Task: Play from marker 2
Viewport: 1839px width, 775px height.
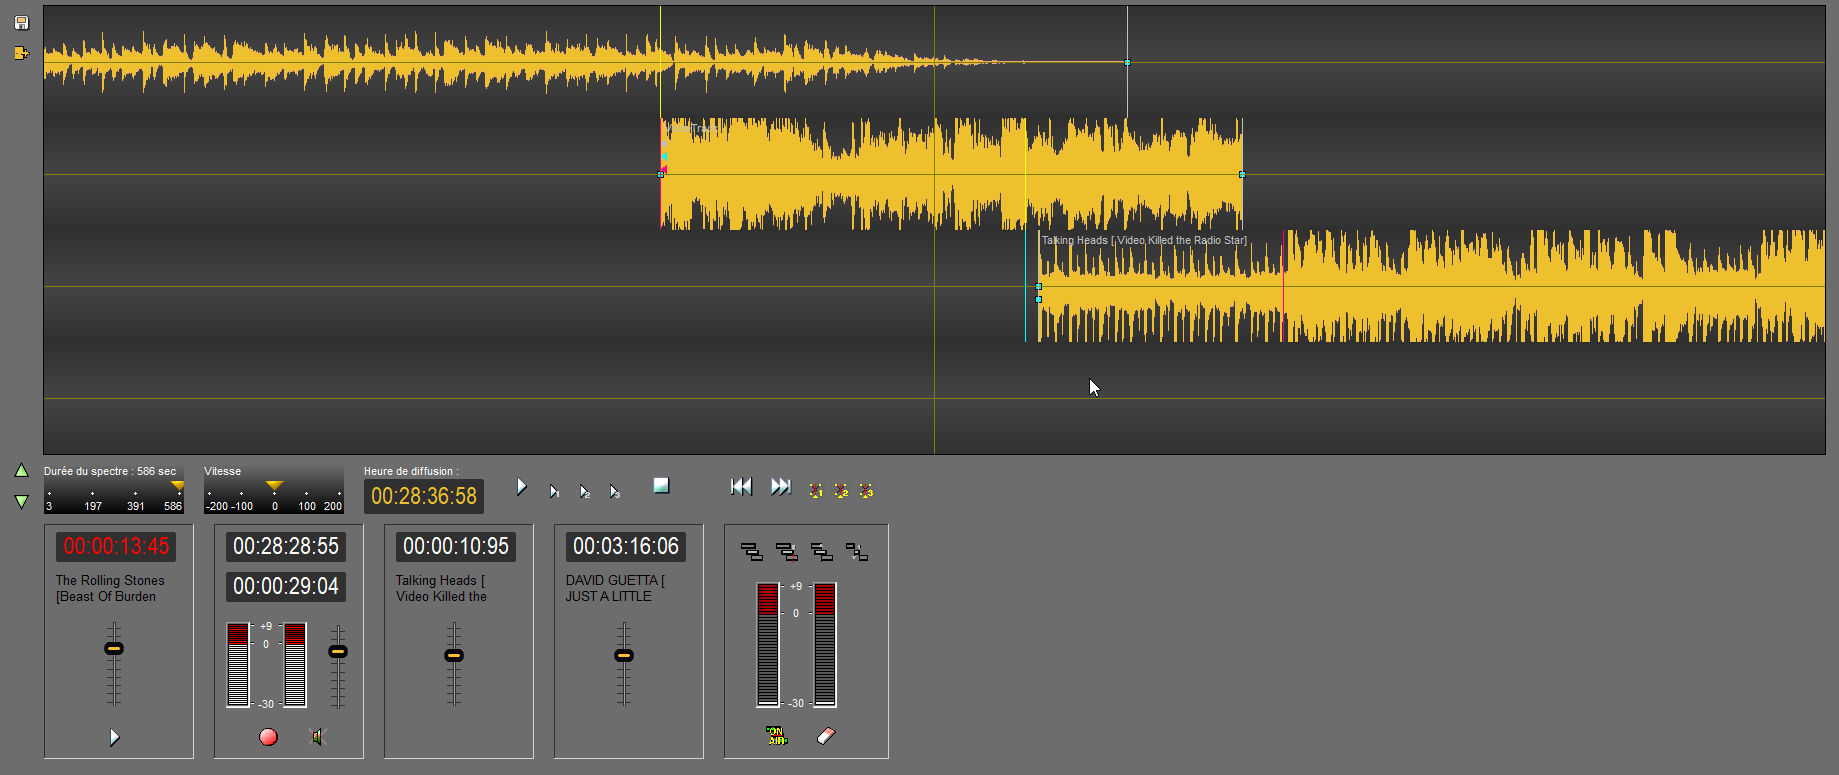Action: [x=584, y=491]
